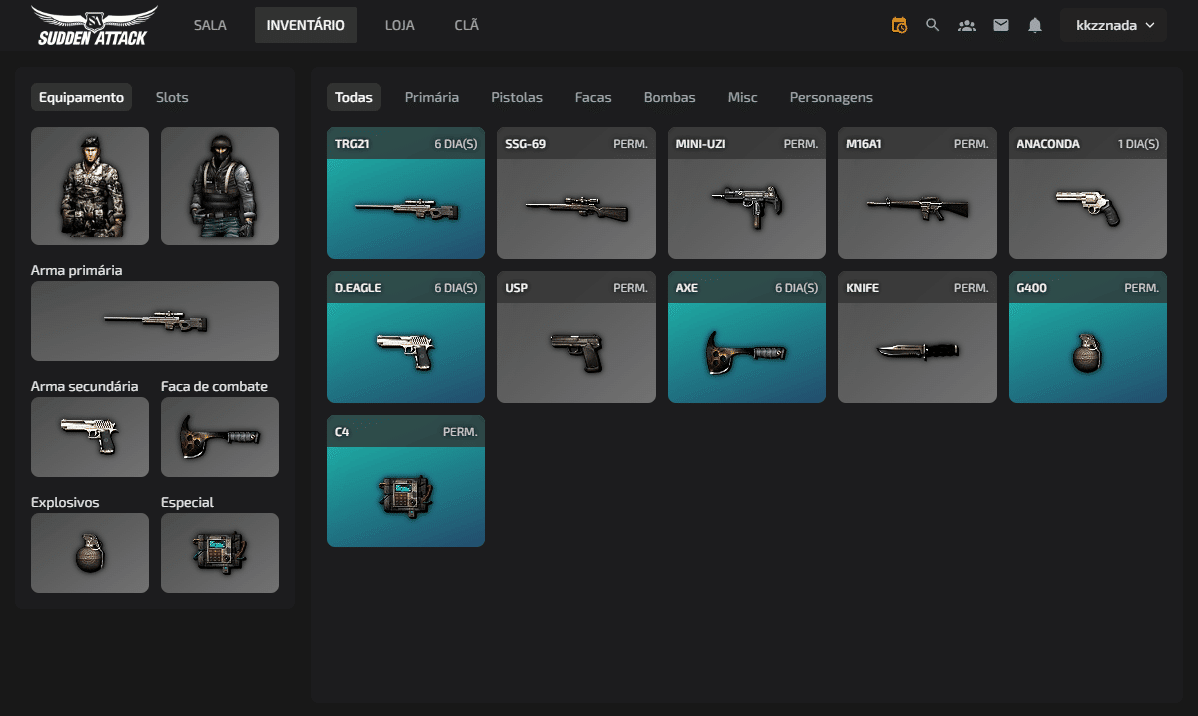The image size is (1198, 716).
Task: Click the Arma secundária pistol slot
Action: point(89,437)
